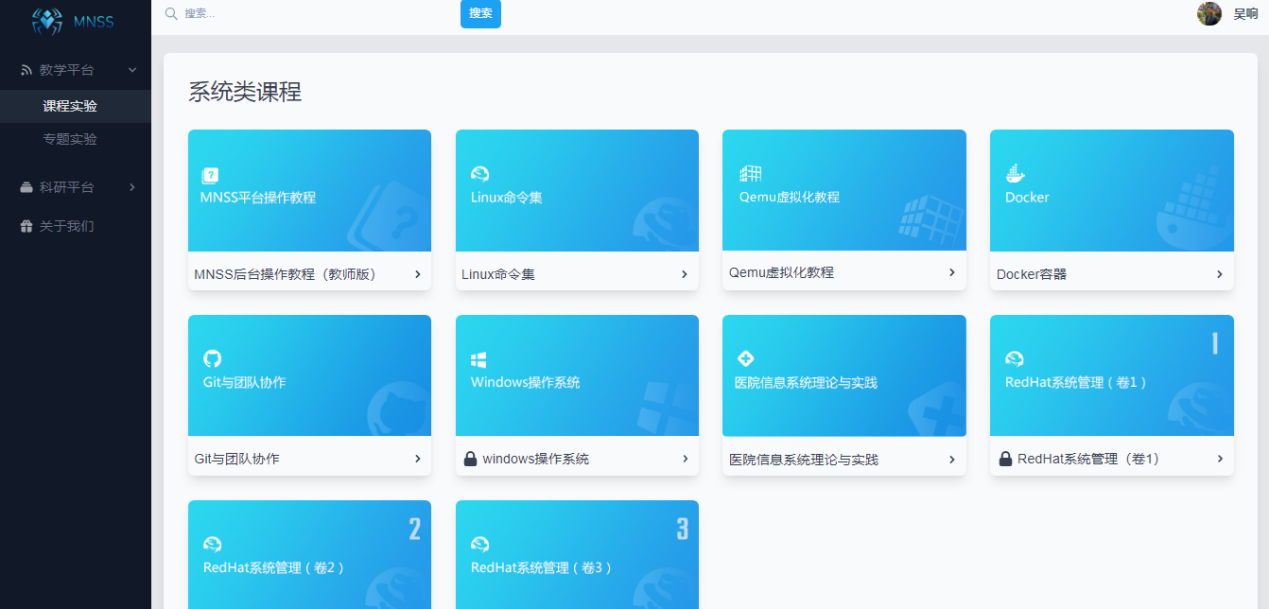The width and height of the screenshot is (1269, 609).
Task: Click the lock icon beside RedHat系统管理（卷1）
Action: point(1006,459)
